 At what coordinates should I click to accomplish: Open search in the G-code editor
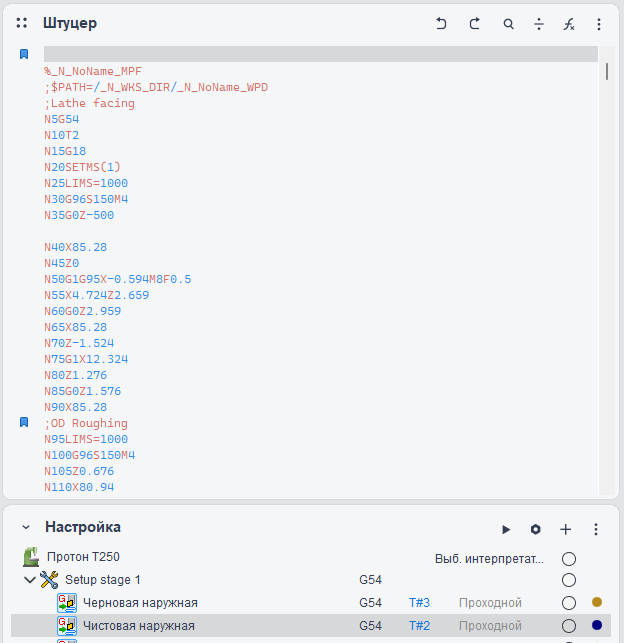click(x=508, y=24)
